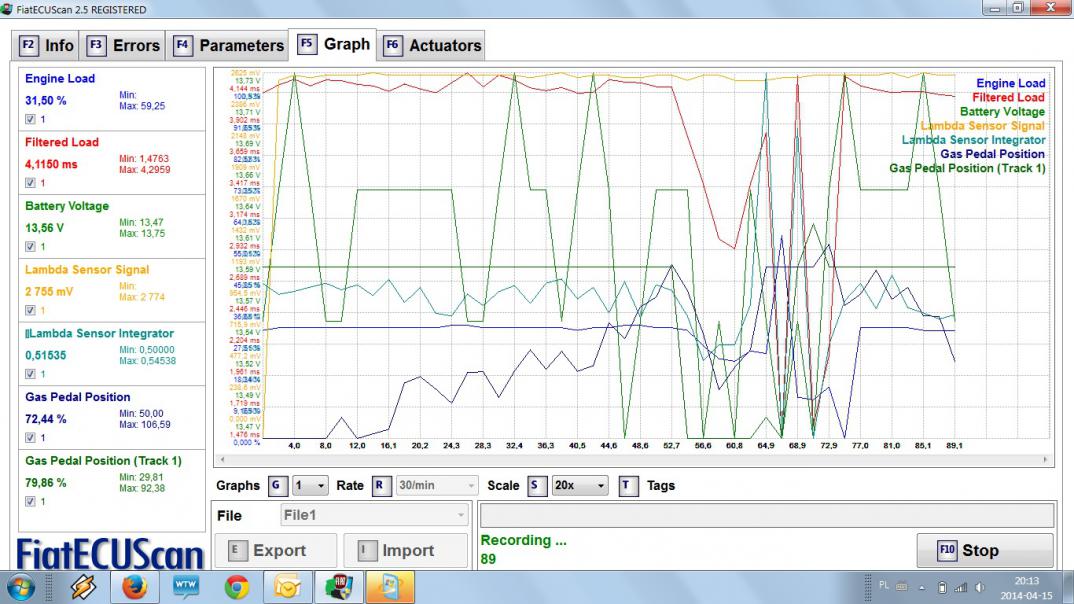Click the G shortcut icon beside Graphs
Screen dimensions: 1074x604
tap(278, 486)
